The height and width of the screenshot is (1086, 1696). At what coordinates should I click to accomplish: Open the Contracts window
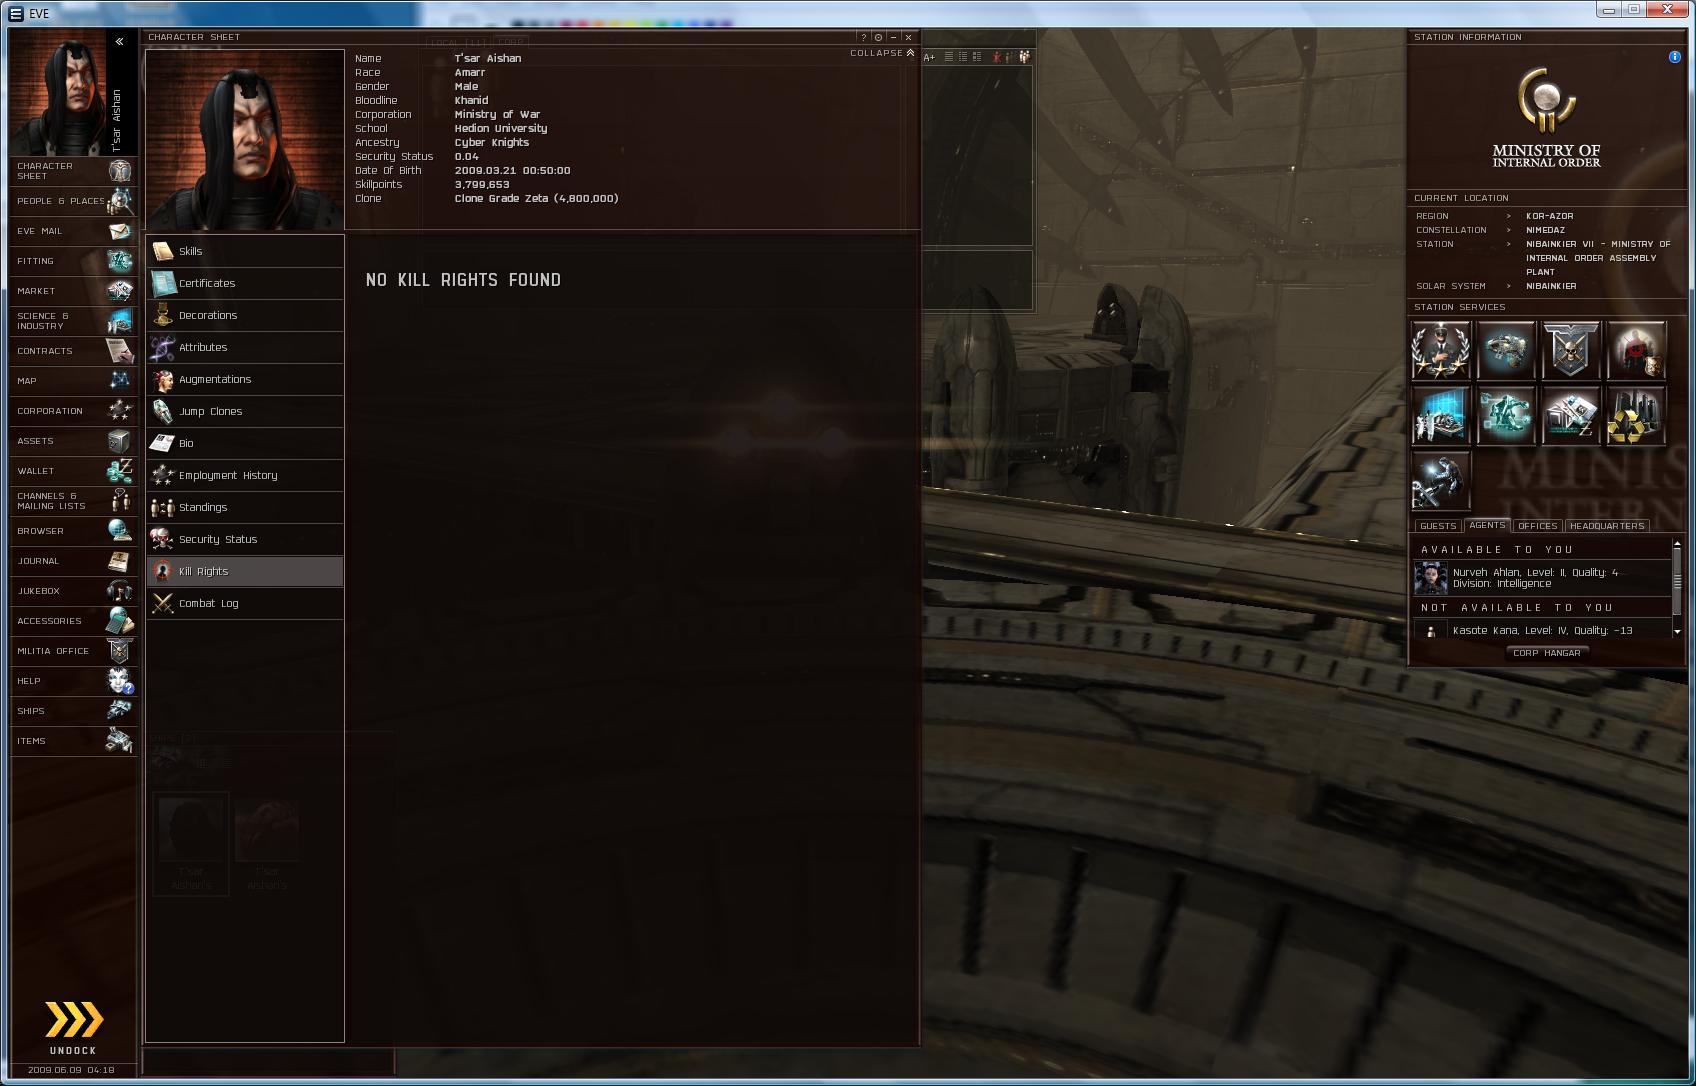[73, 351]
